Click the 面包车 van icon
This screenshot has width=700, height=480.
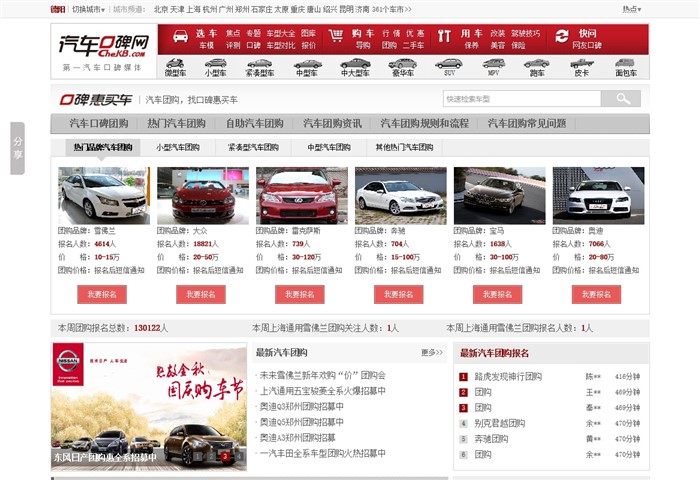click(625, 63)
